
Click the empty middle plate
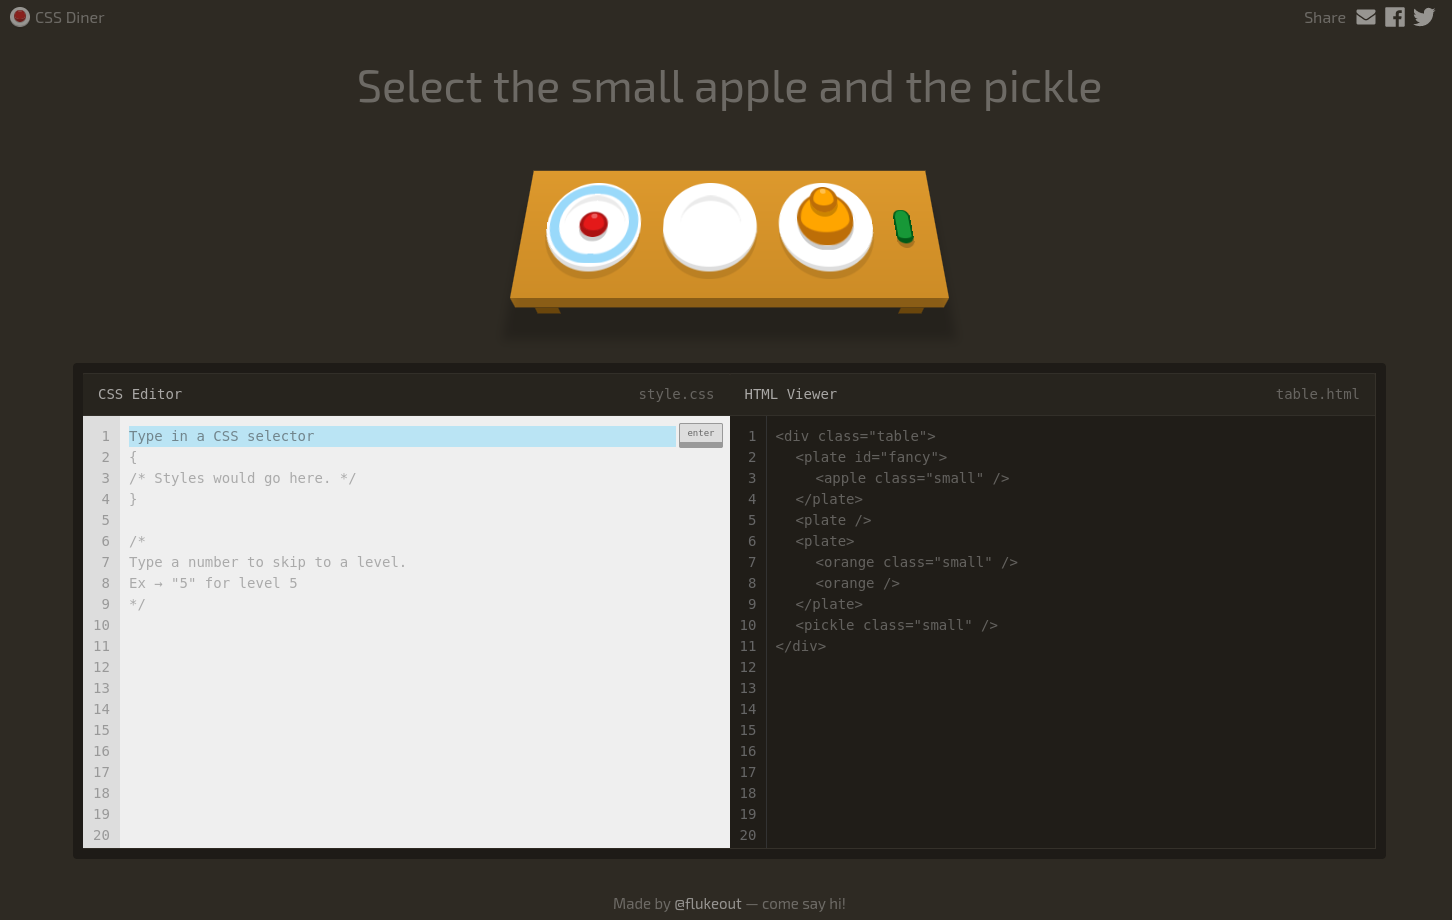click(710, 227)
